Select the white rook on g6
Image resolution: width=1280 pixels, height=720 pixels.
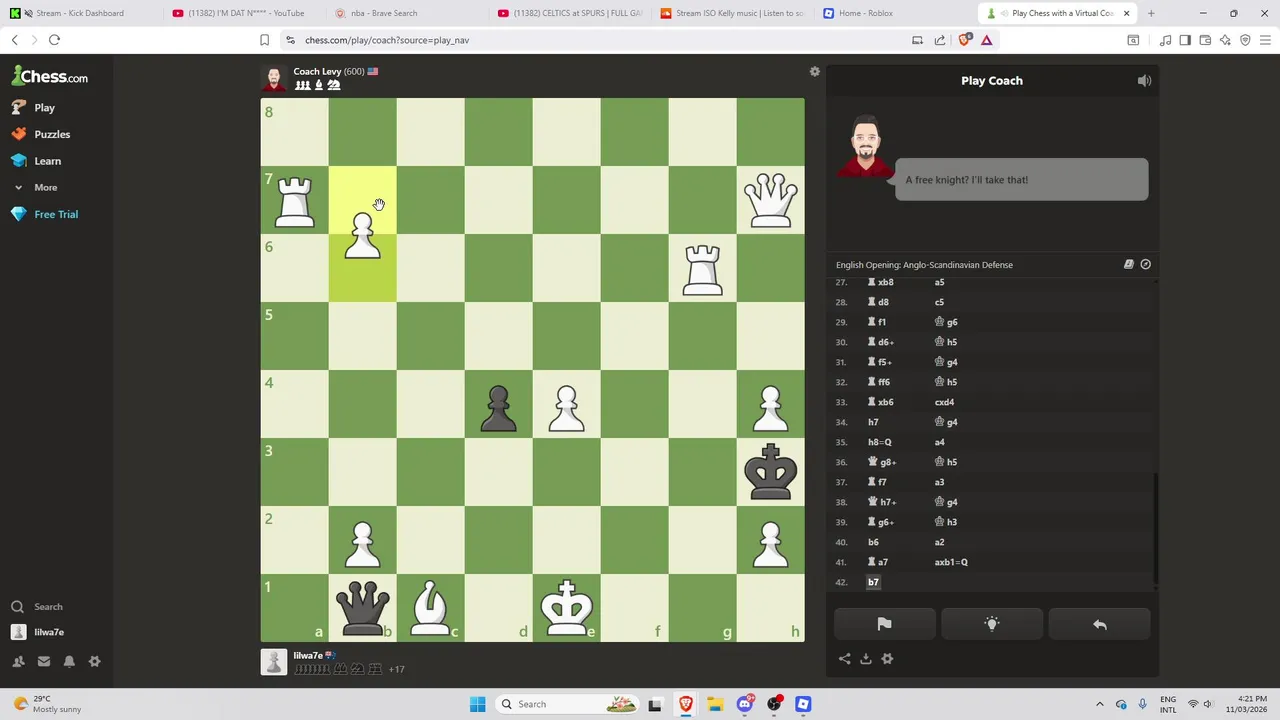pos(702,268)
